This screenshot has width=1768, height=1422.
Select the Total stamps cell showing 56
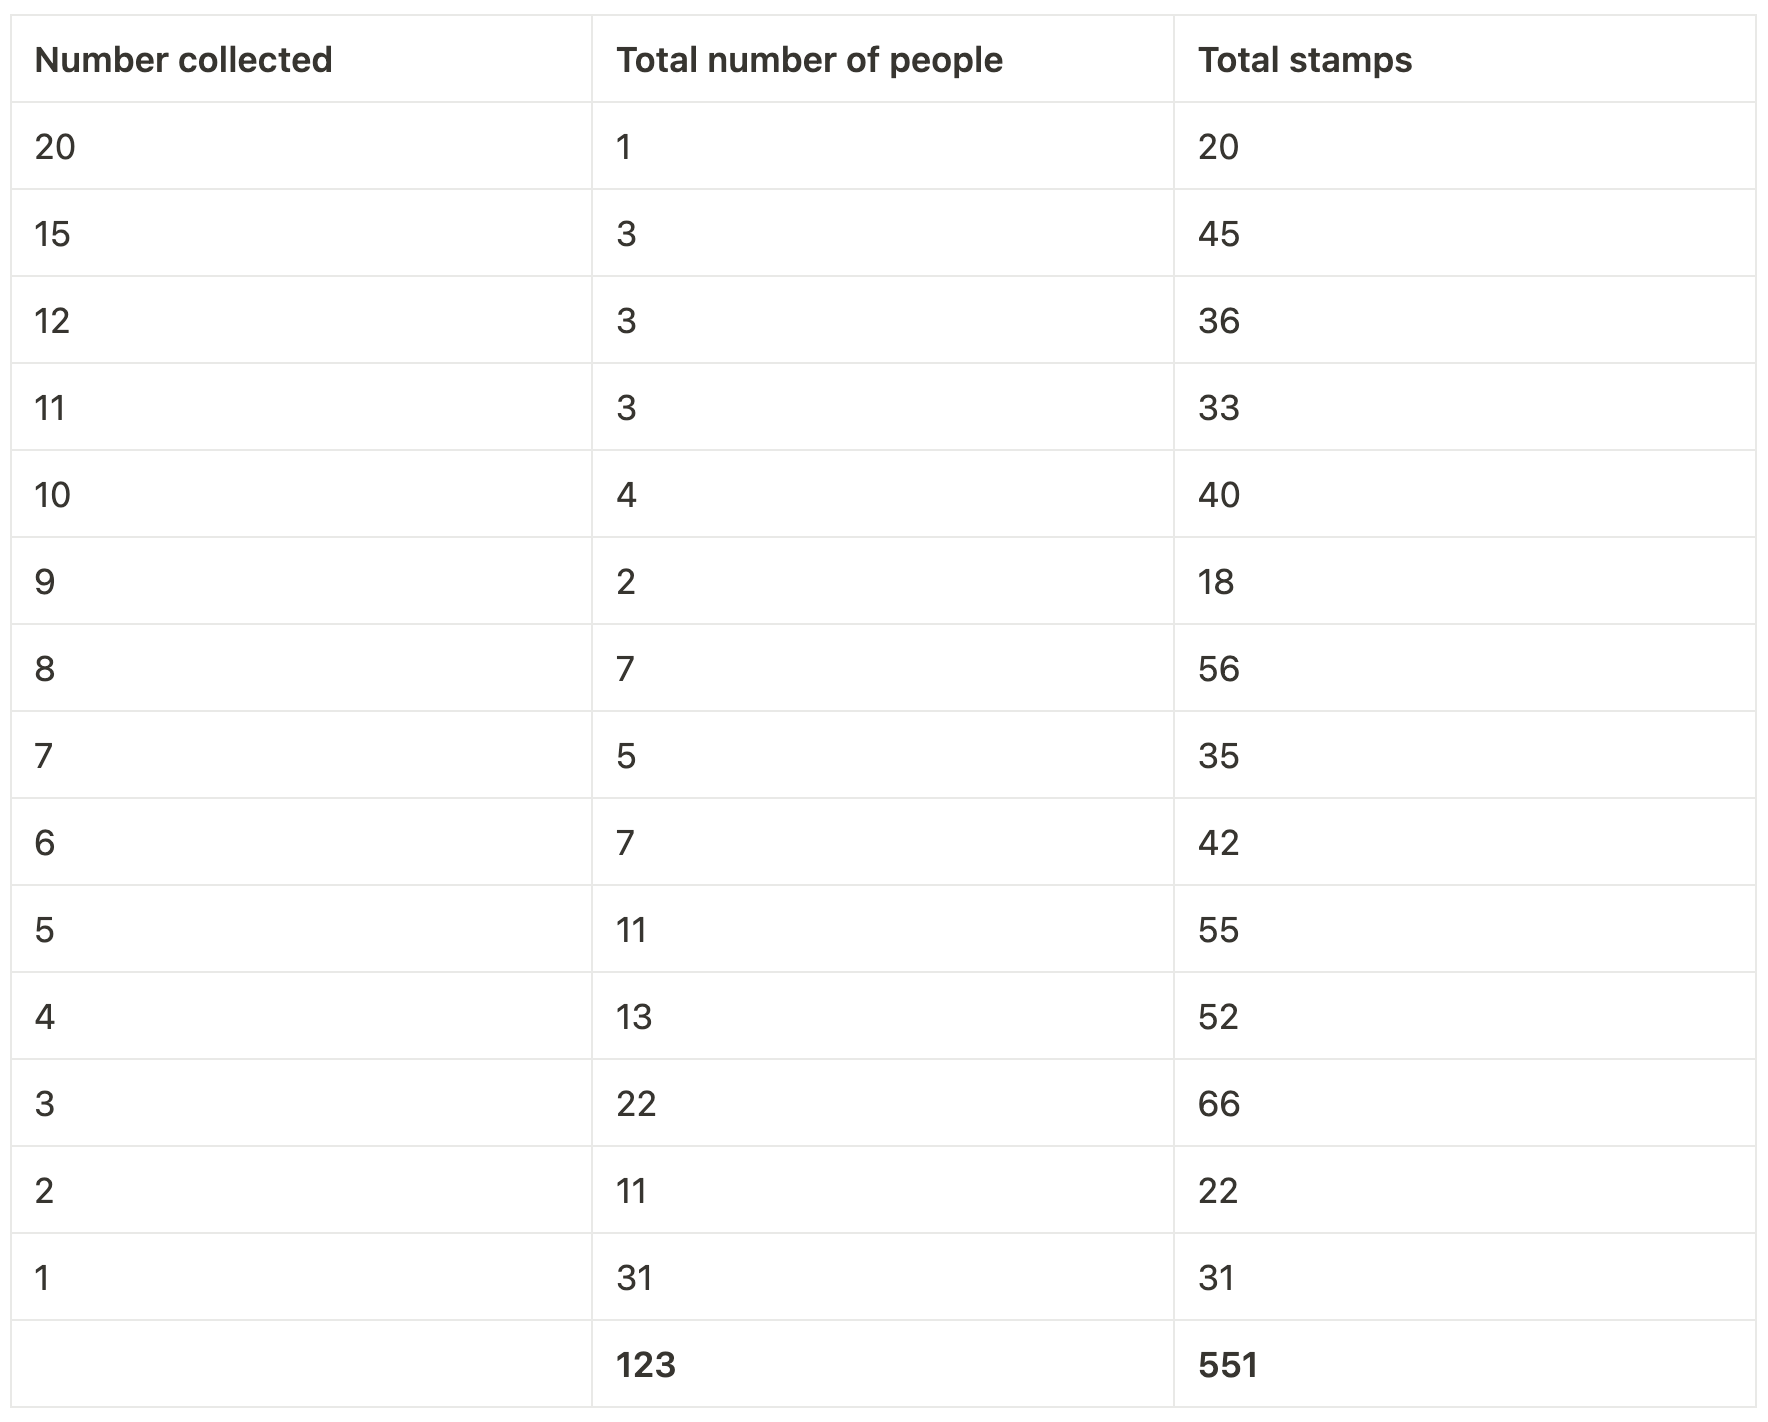coord(1219,669)
